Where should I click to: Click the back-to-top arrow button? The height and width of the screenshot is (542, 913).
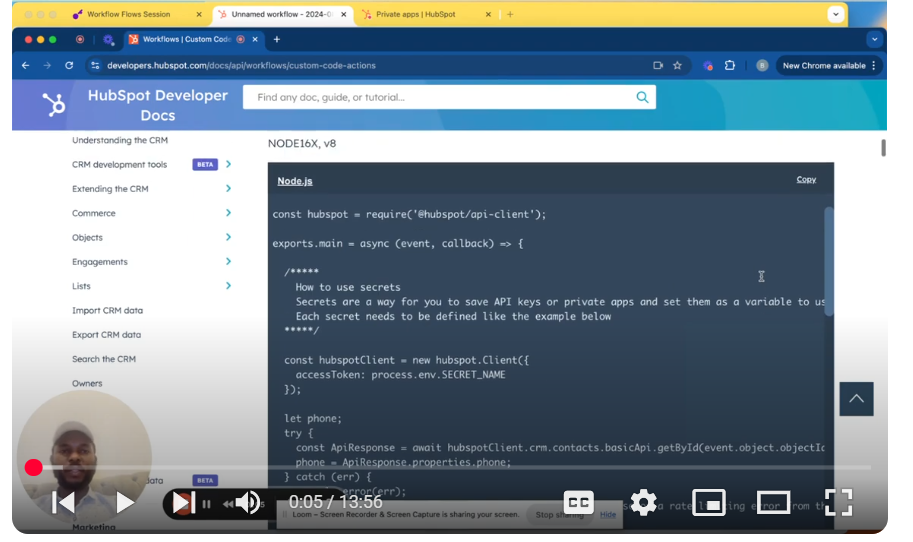pos(856,399)
